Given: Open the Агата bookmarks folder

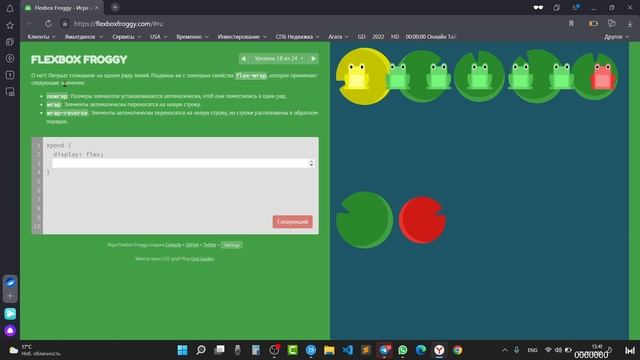Looking at the screenshot, I should click(x=338, y=37).
